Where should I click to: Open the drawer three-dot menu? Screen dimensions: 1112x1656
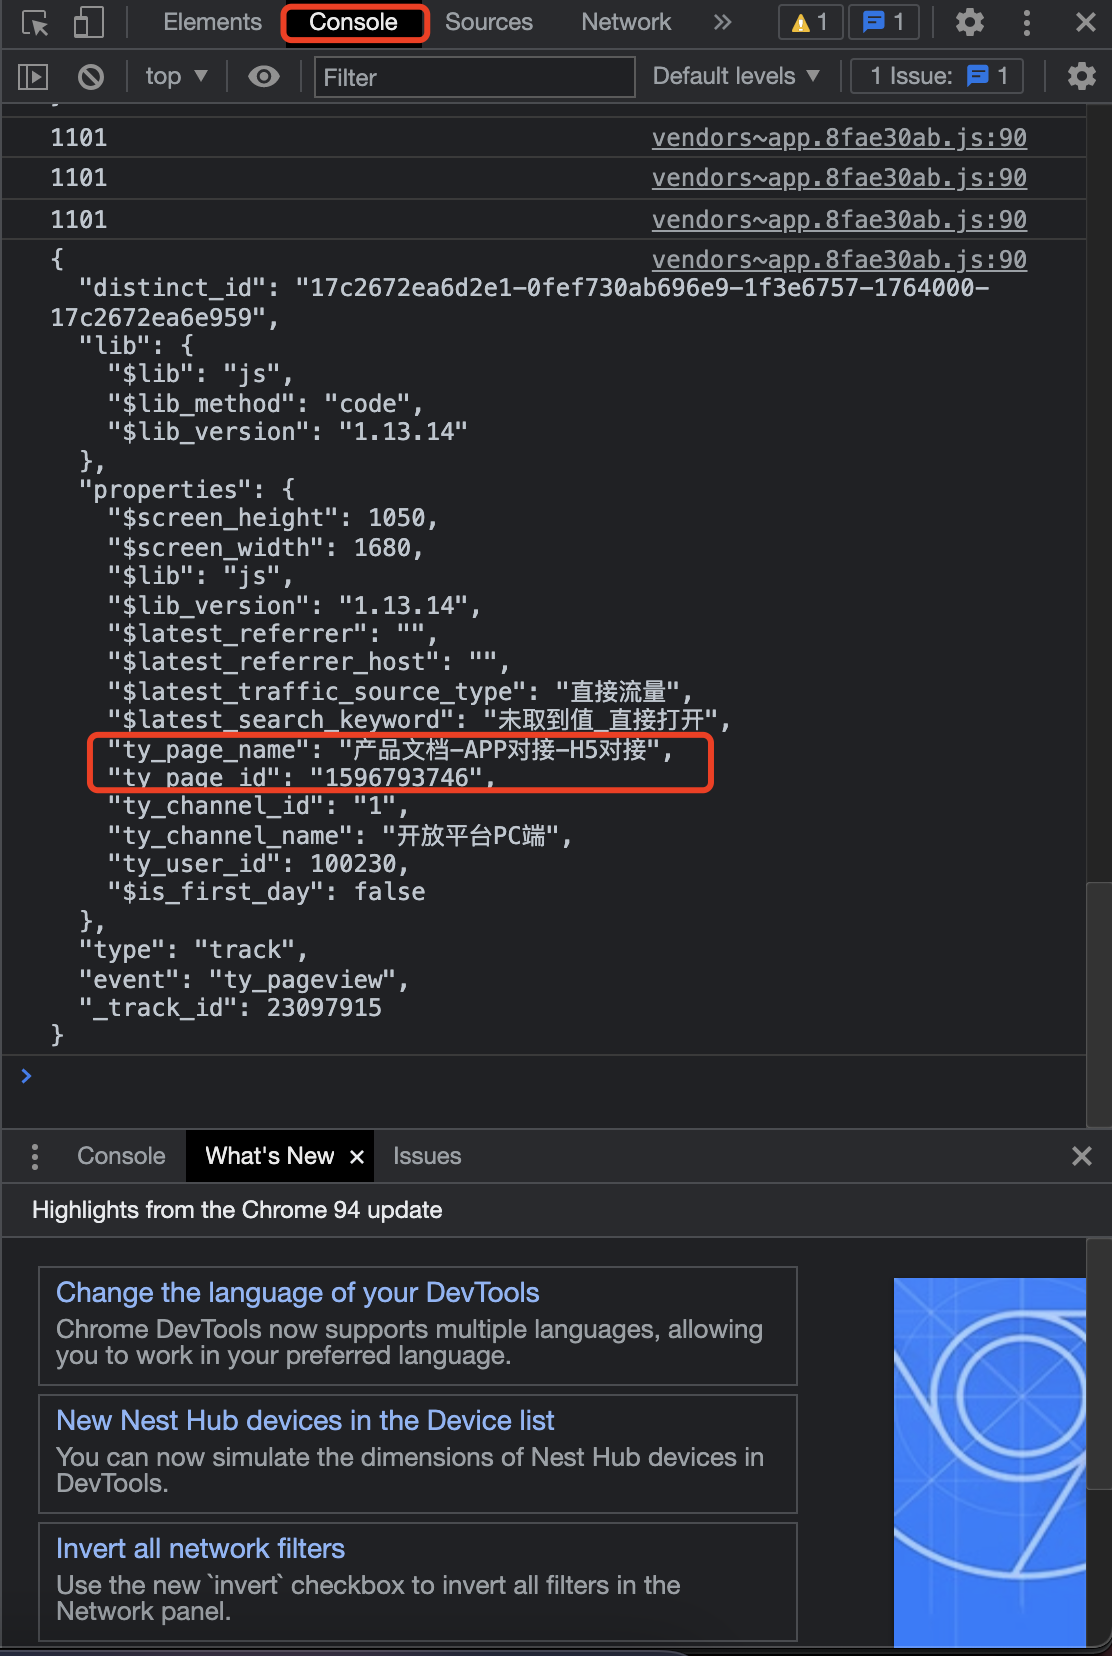click(x=35, y=1156)
